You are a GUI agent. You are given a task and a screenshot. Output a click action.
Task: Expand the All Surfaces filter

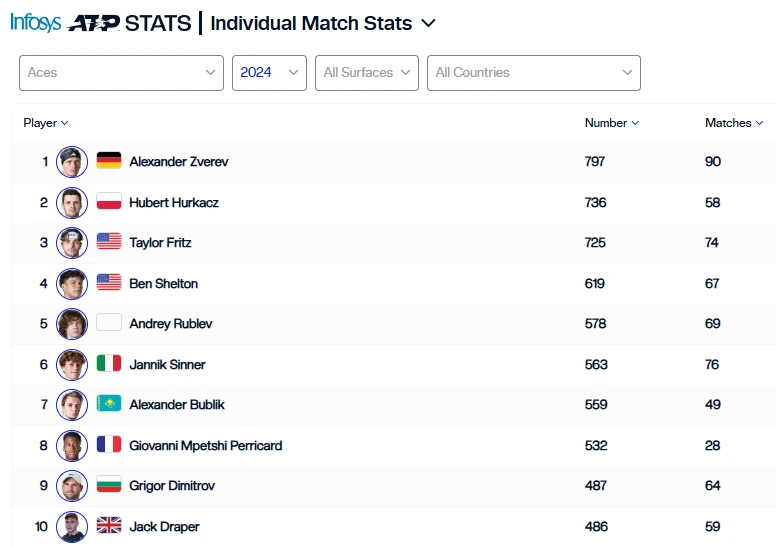pyautogui.click(x=367, y=73)
